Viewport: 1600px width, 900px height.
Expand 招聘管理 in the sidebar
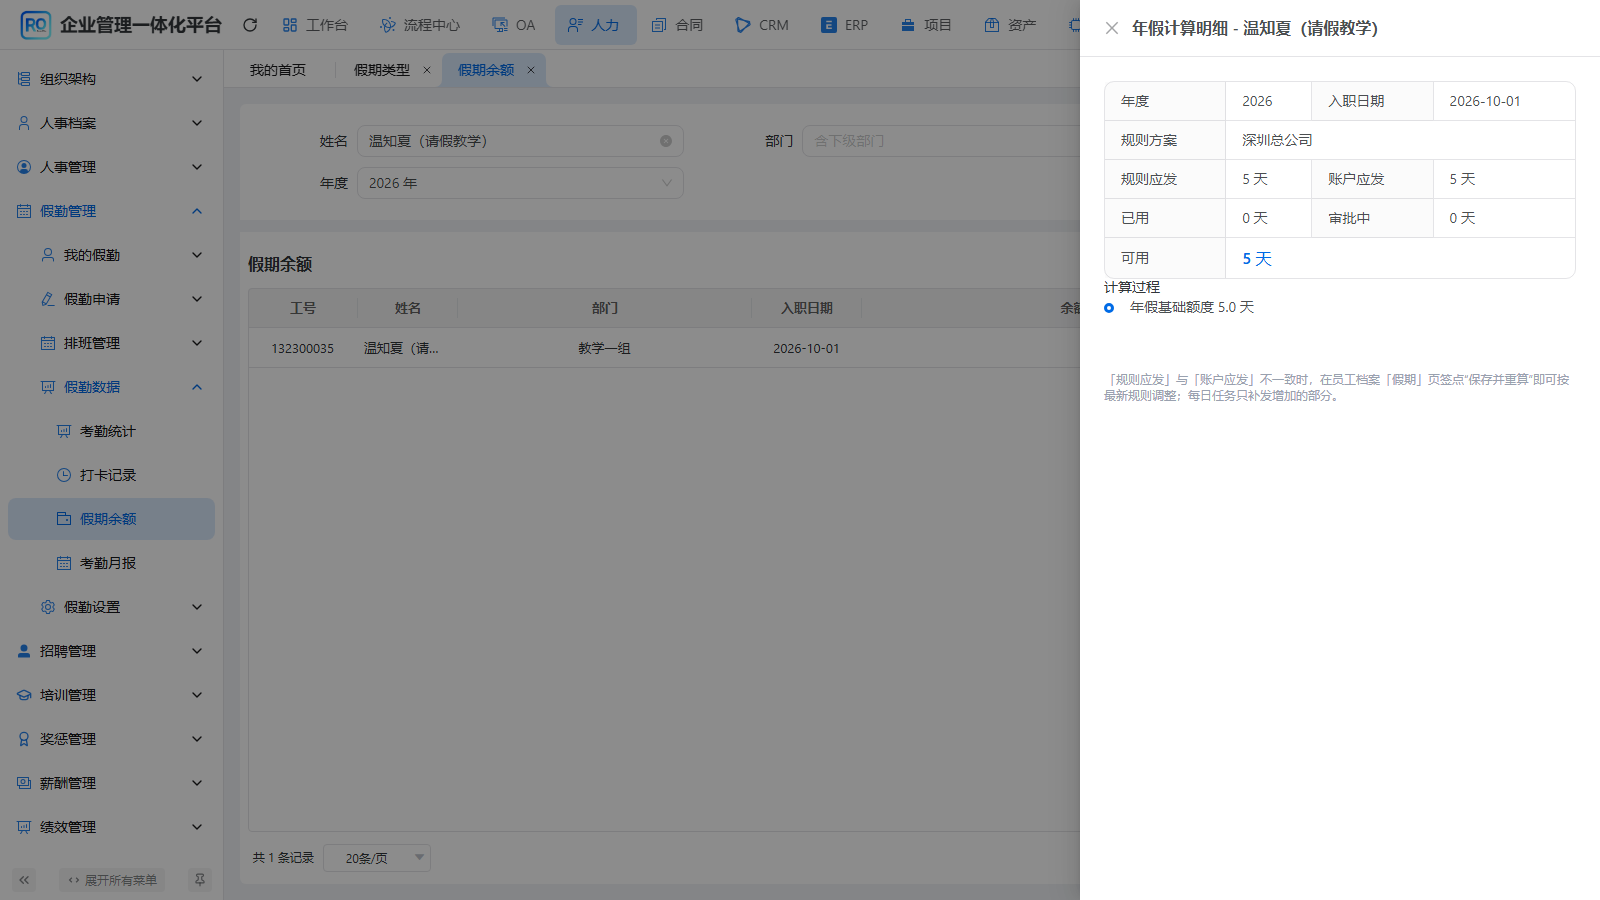tap(111, 651)
